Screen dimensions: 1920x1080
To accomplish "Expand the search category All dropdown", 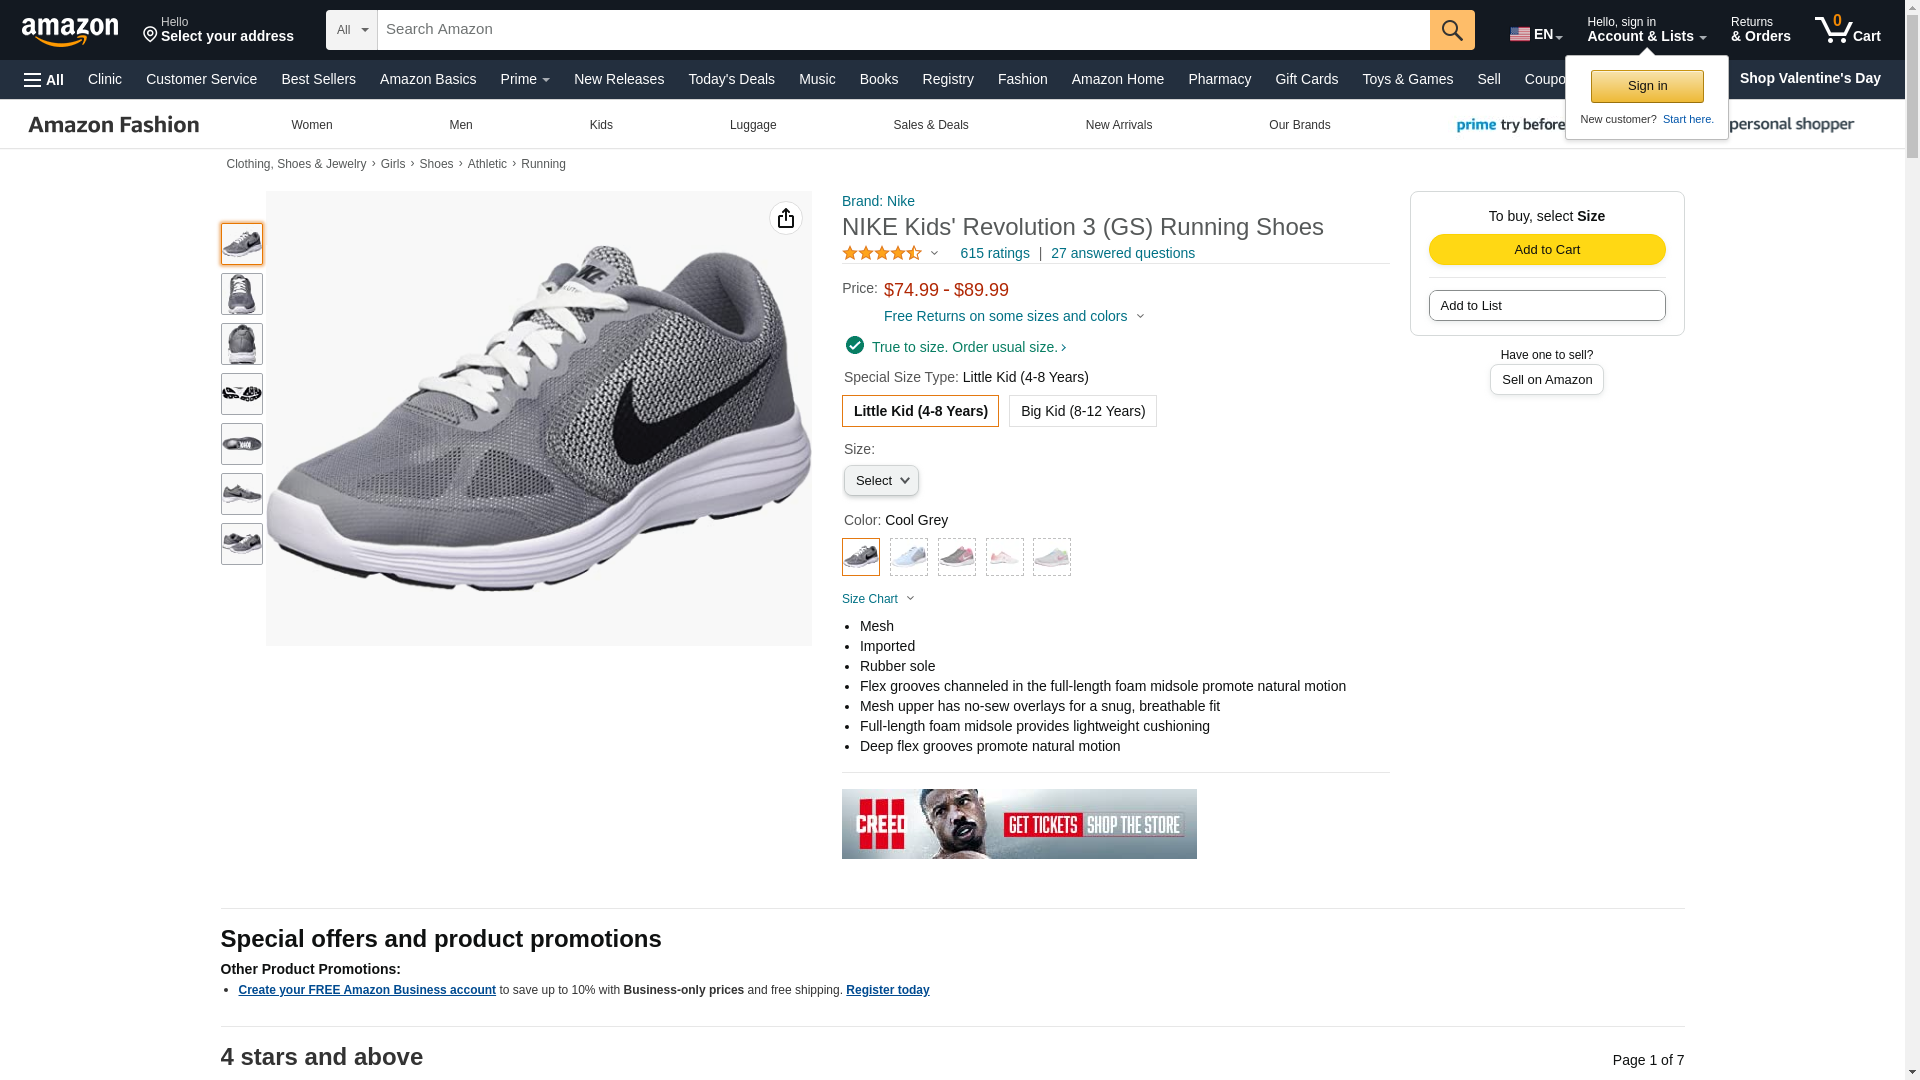I will coord(352,30).
